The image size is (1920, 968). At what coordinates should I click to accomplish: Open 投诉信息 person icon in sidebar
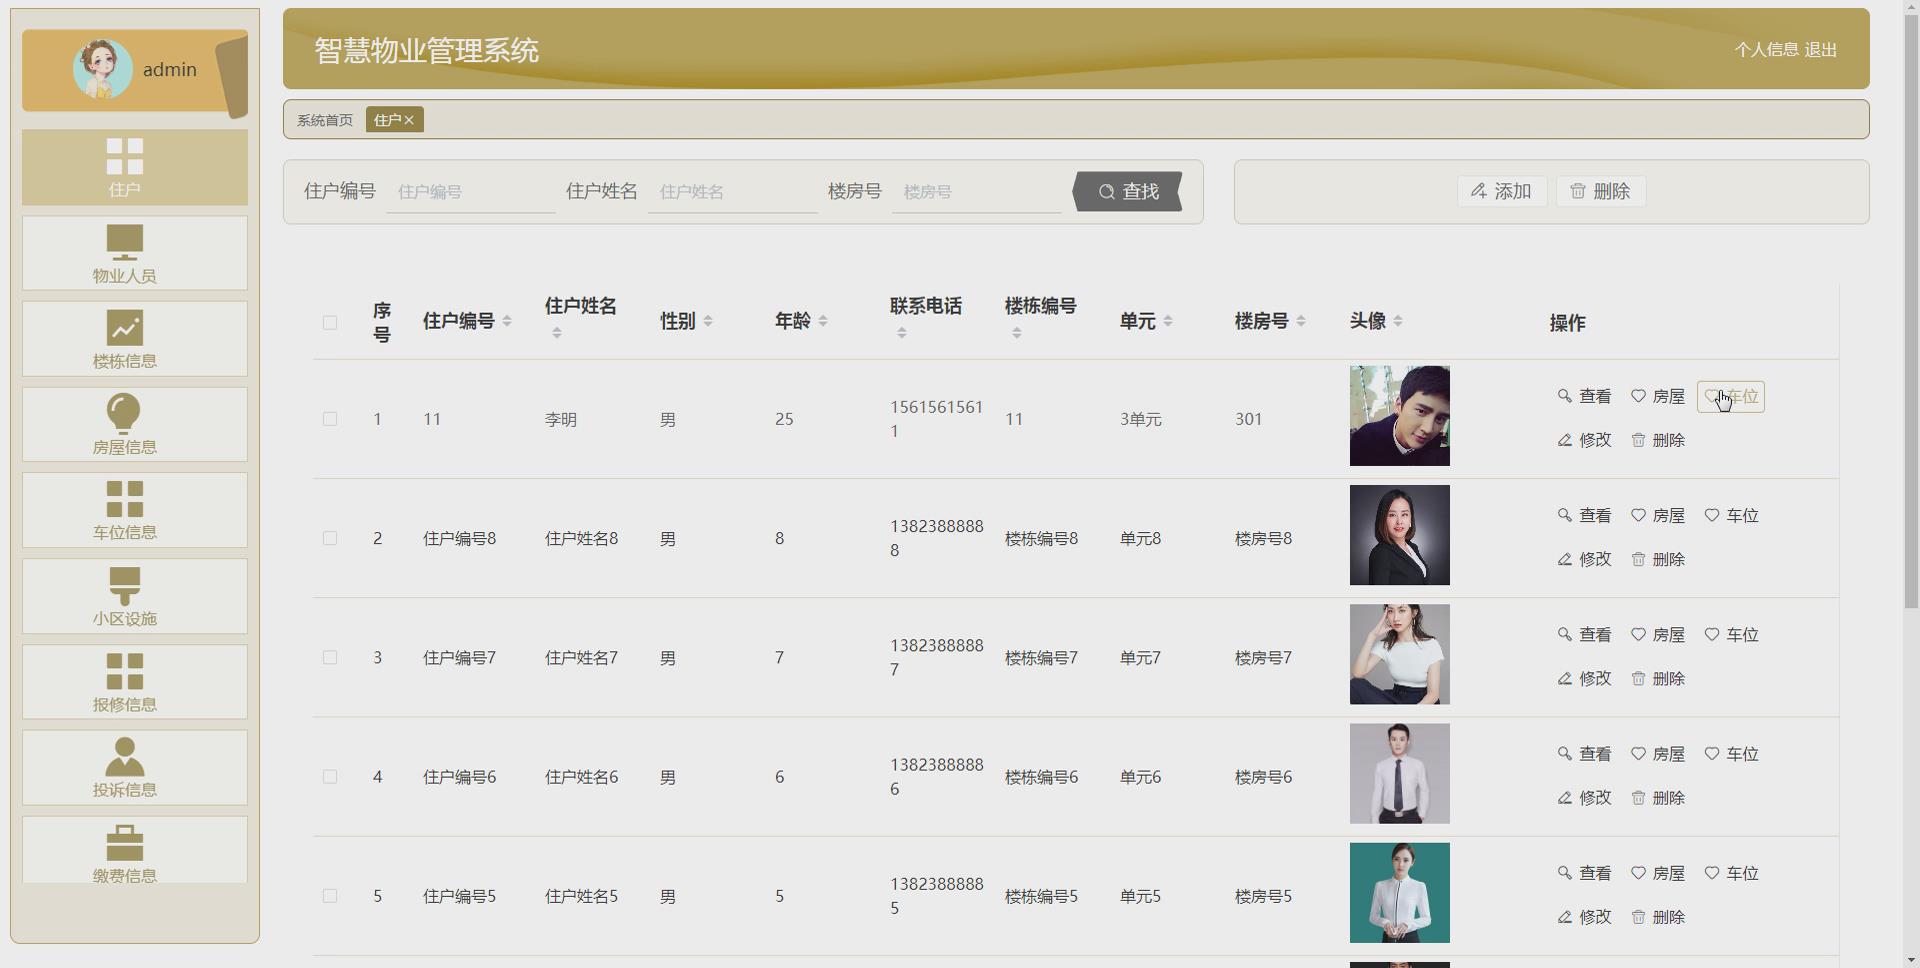click(125, 757)
